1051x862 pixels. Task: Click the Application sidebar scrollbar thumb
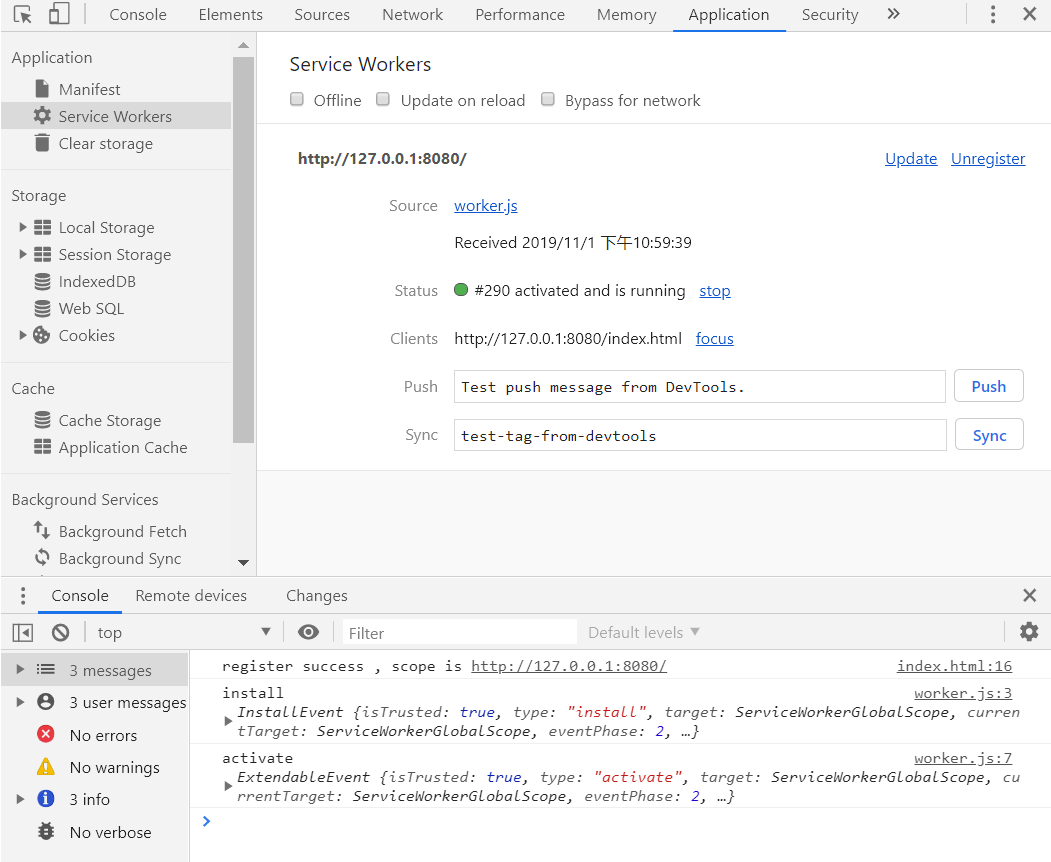(243, 250)
